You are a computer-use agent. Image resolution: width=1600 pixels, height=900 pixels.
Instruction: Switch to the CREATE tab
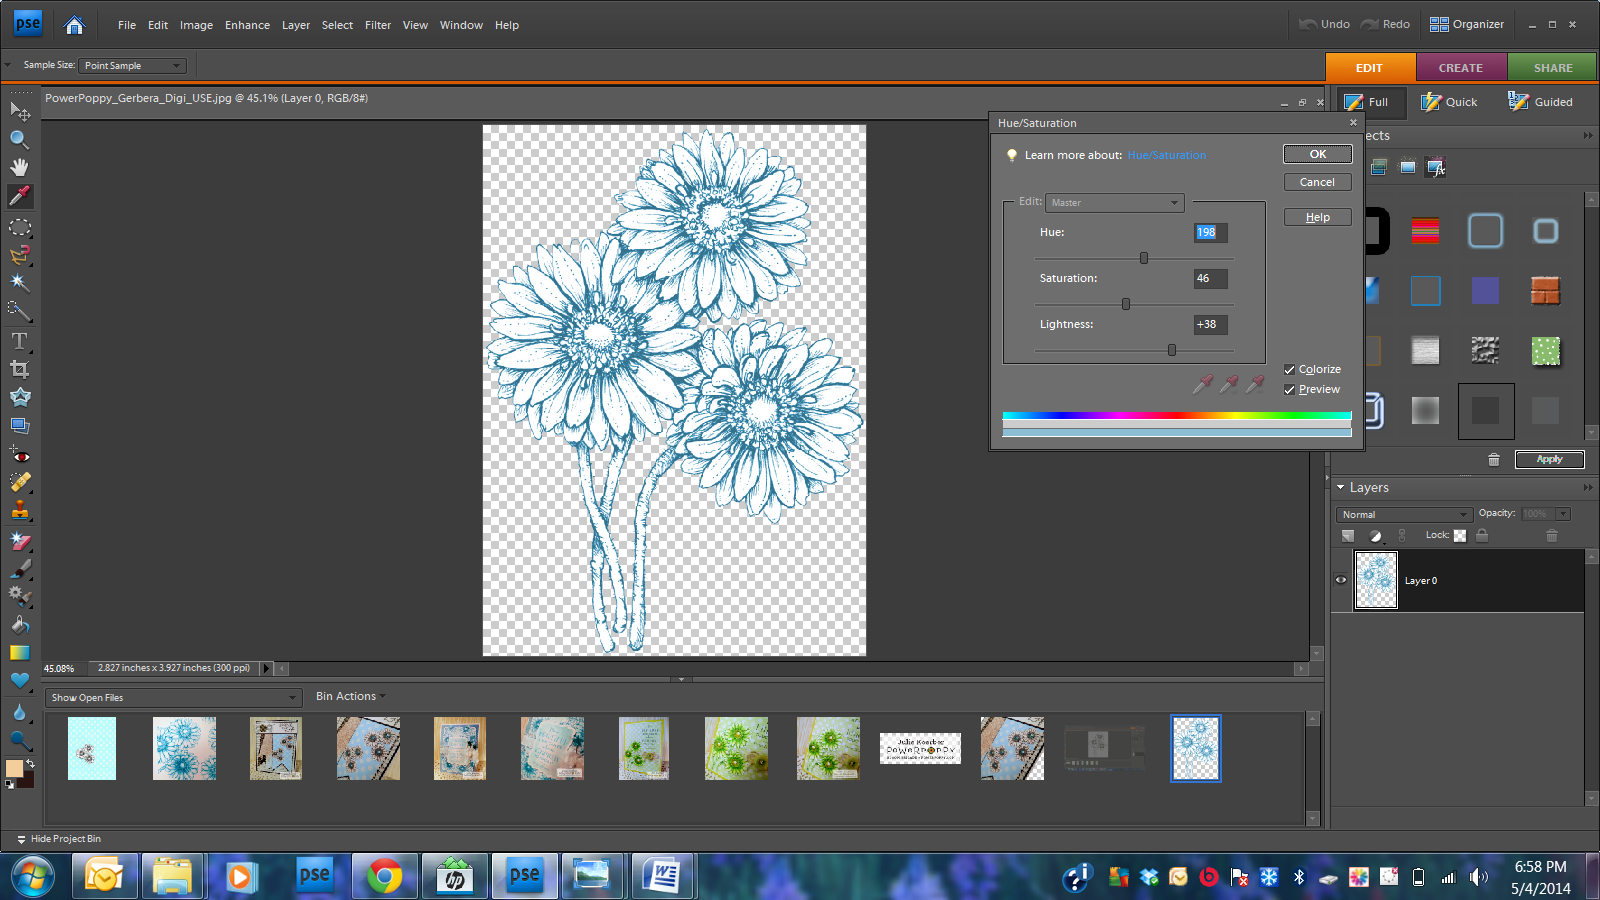click(x=1460, y=68)
